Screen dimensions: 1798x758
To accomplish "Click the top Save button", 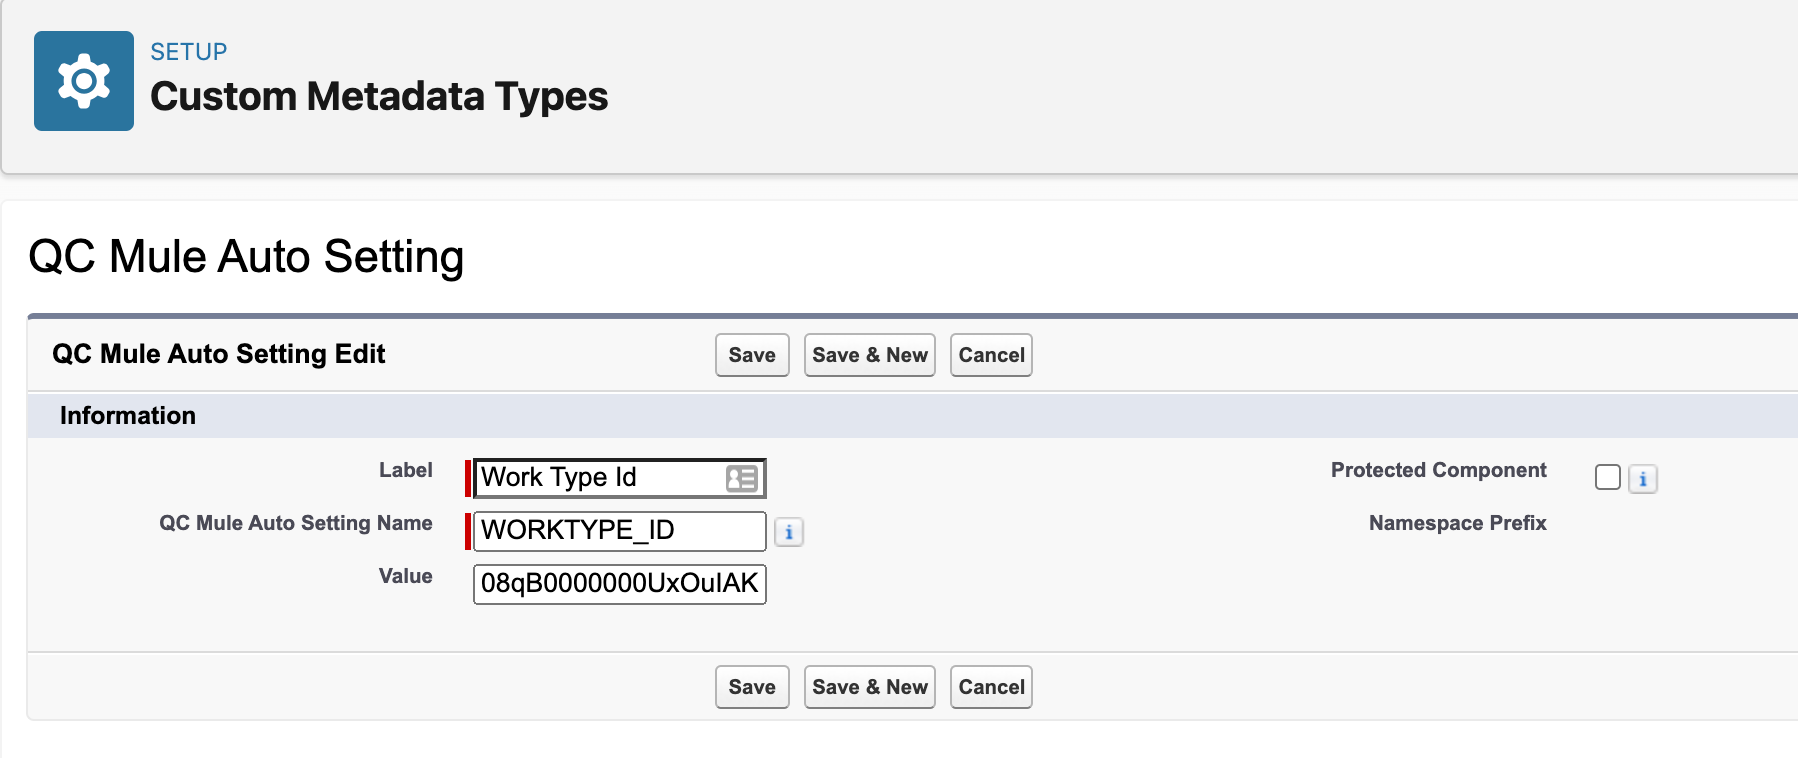I will [x=752, y=355].
